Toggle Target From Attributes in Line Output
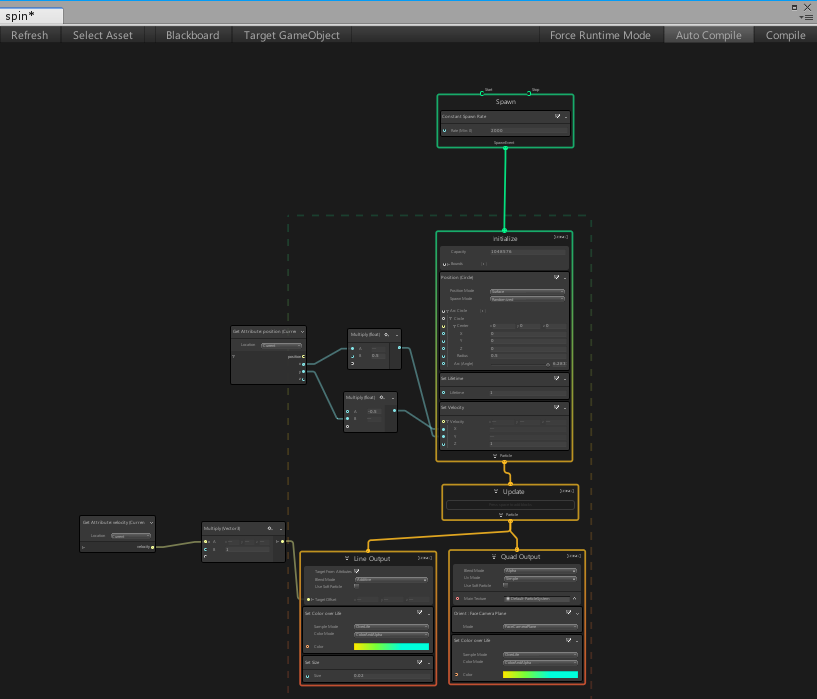The image size is (817, 699). (x=356, y=571)
